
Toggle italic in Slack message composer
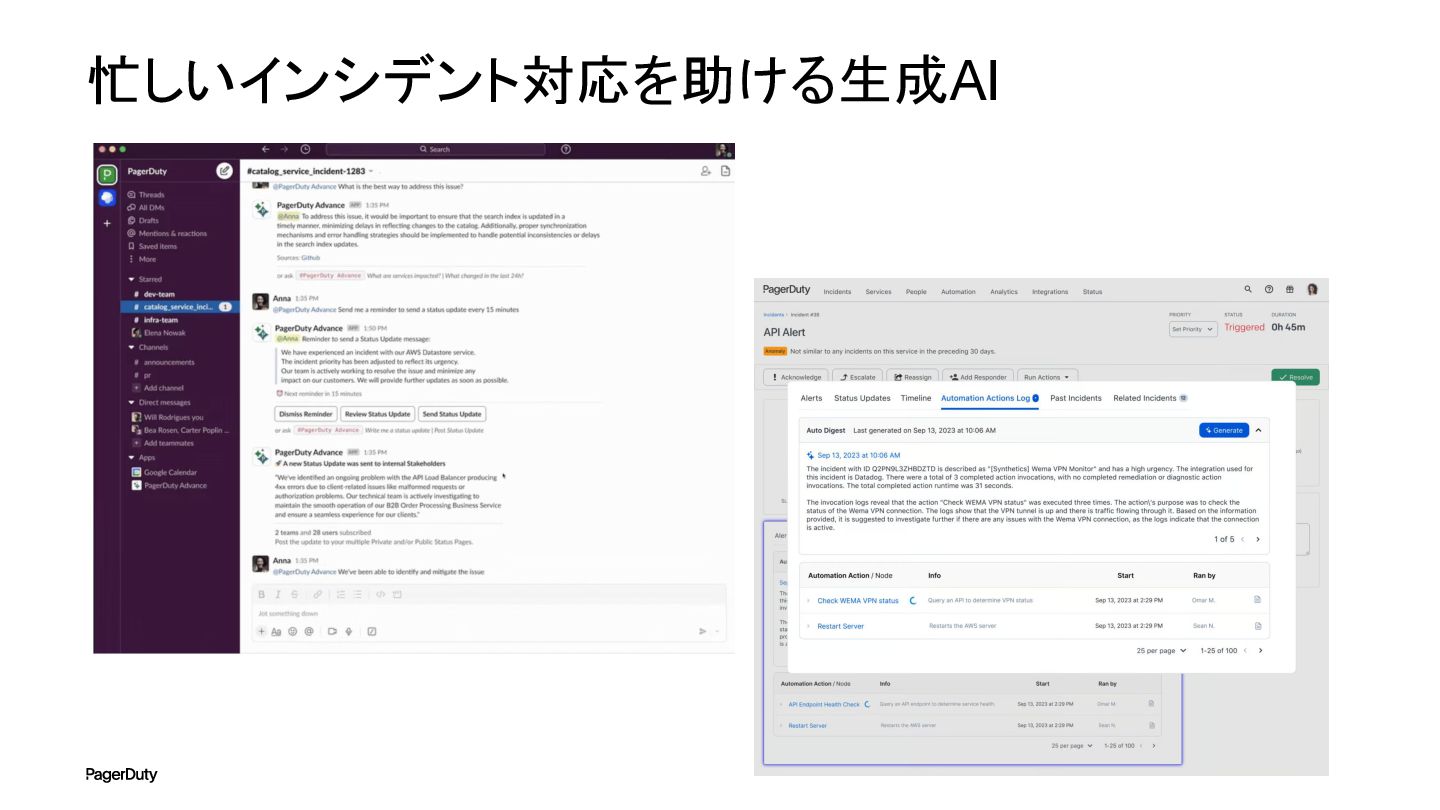point(278,594)
